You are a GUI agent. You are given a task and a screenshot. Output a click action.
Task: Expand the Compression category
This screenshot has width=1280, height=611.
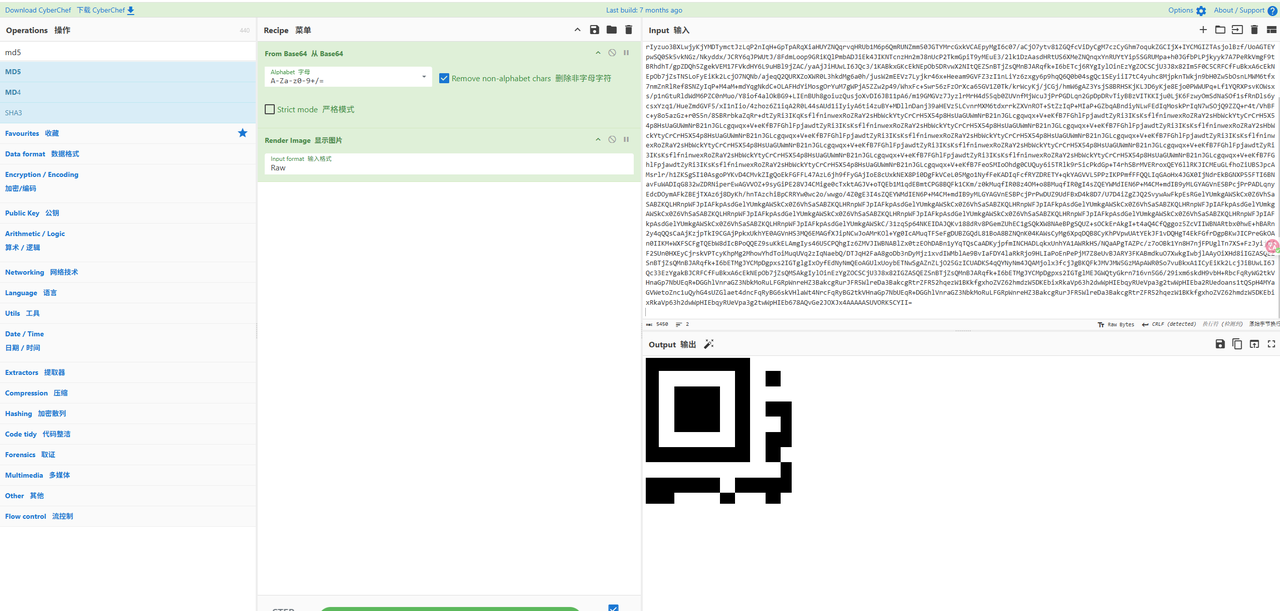(128, 393)
